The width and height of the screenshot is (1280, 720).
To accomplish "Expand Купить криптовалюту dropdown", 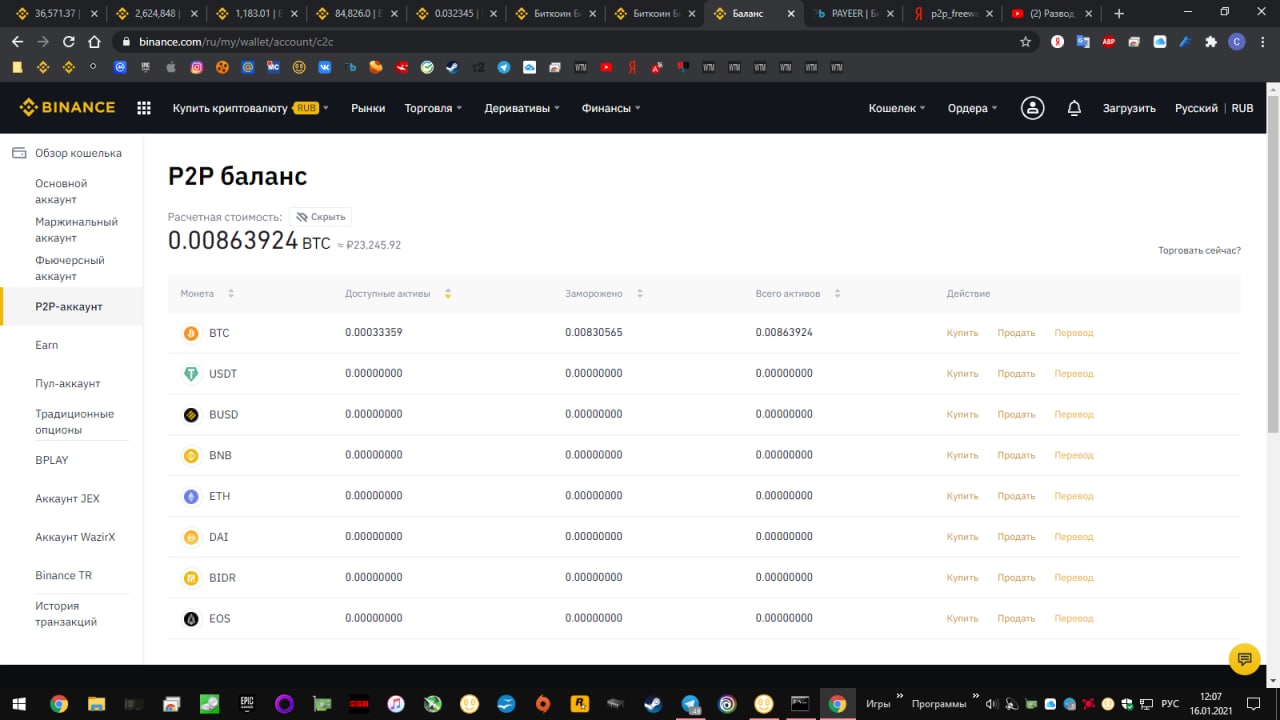I will point(250,108).
